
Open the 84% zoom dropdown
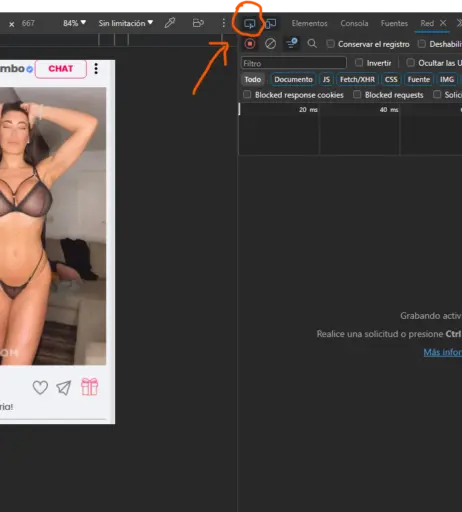(75, 23)
